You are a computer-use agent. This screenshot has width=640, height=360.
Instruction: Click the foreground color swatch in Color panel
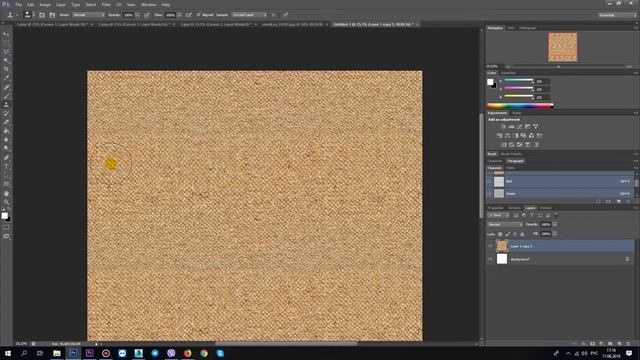[490, 82]
